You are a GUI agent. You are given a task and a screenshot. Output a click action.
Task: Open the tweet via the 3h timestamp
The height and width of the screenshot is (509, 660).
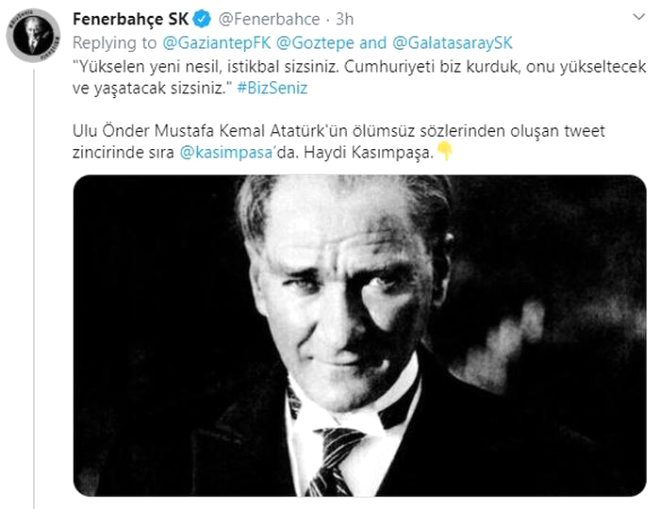[x=345, y=19]
